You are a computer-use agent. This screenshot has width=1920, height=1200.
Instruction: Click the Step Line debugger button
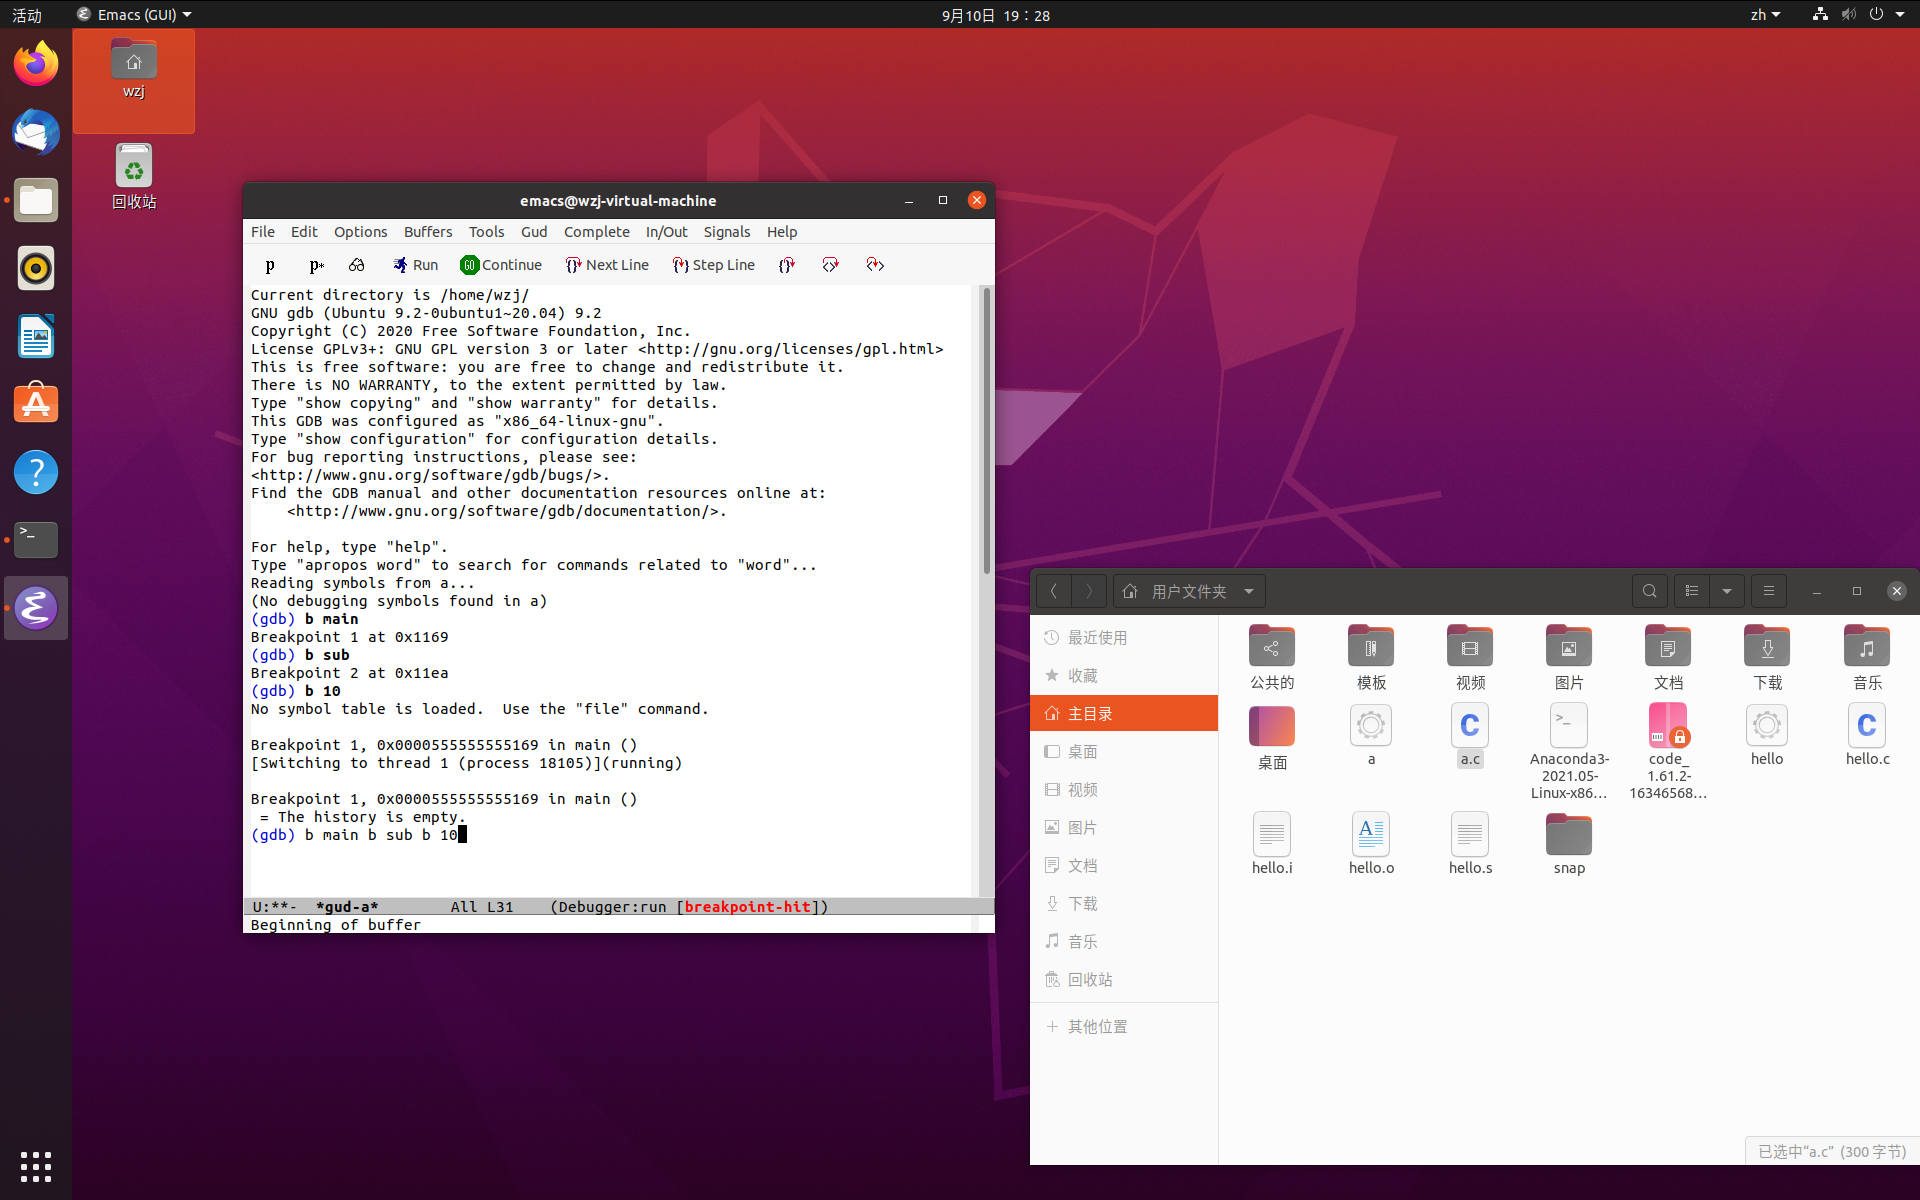pos(713,265)
